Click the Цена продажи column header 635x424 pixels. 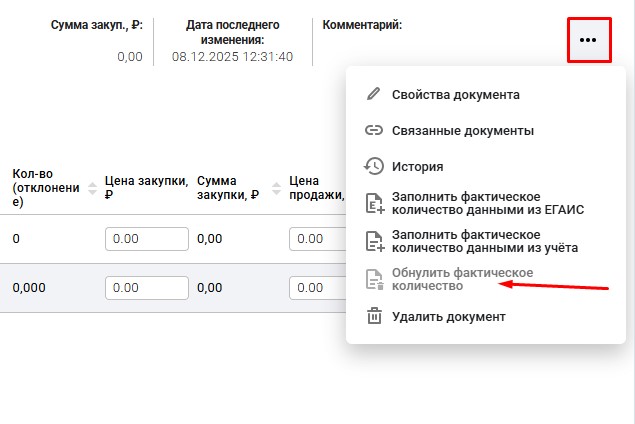pyautogui.click(x=317, y=187)
